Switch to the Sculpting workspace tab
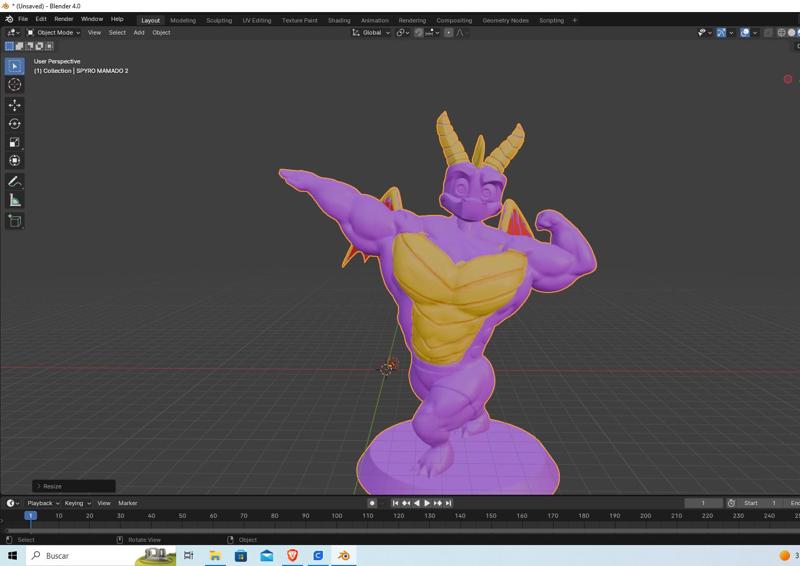The width and height of the screenshot is (800, 566). [218, 20]
